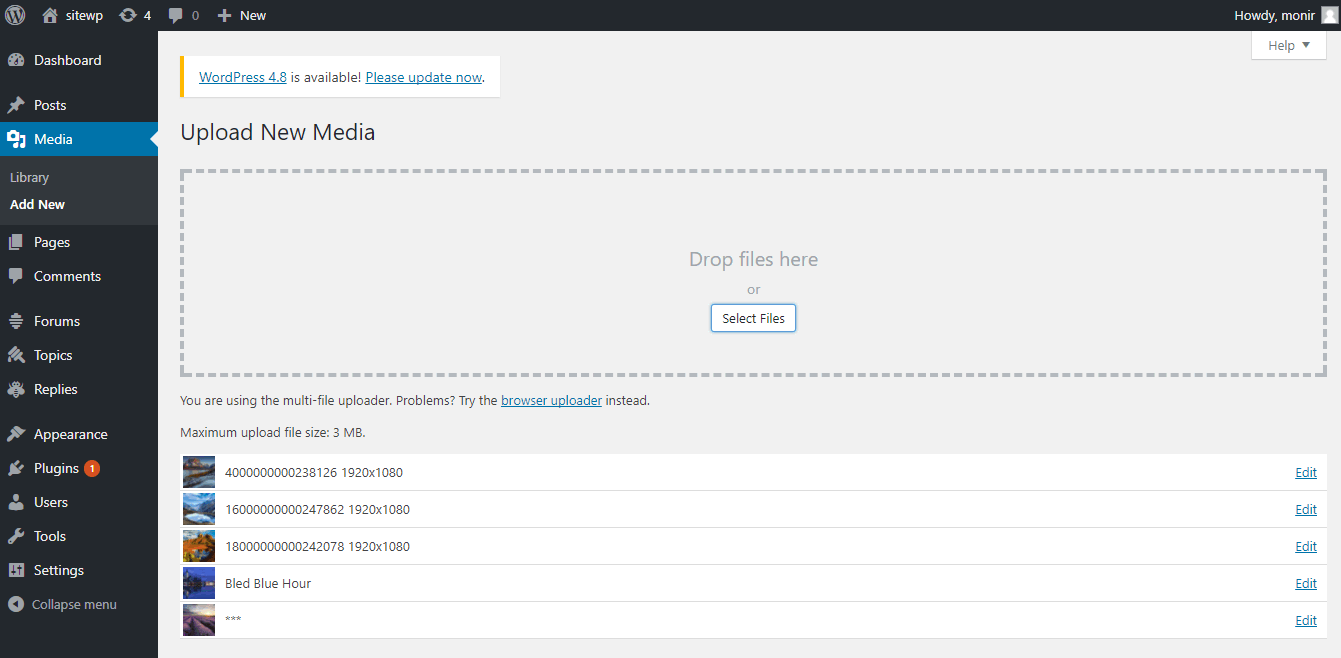This screenshot has height=658, width=1341.
Task: Click the Forums icon in the sidebar
Action: point(16,321)
